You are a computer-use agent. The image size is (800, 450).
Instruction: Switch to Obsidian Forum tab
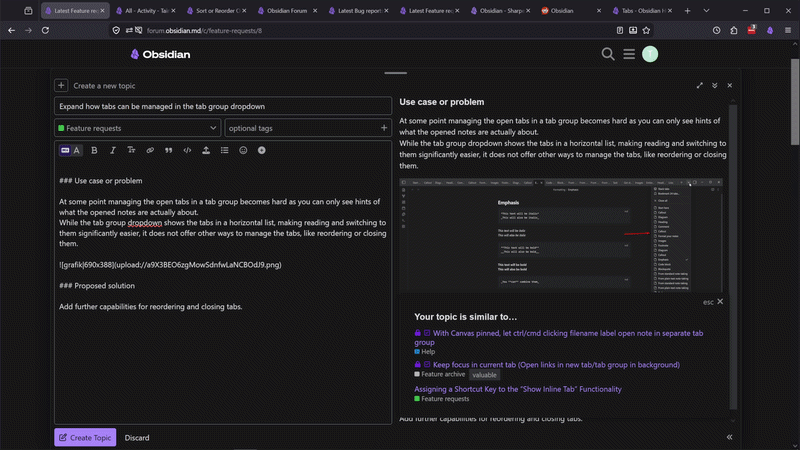(288, 10)
